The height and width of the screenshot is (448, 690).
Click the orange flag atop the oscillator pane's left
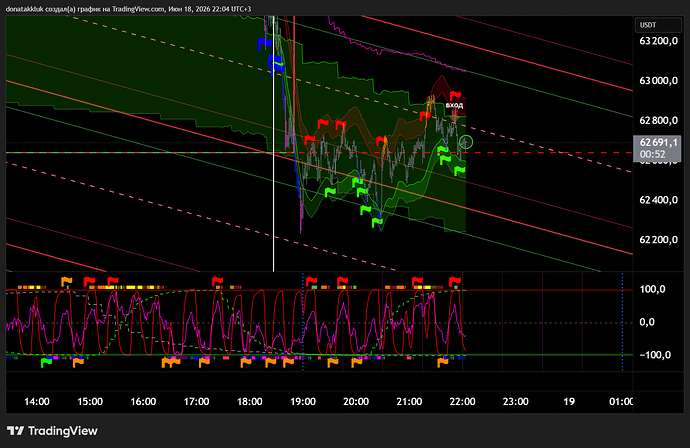click(x=66, y=281)
